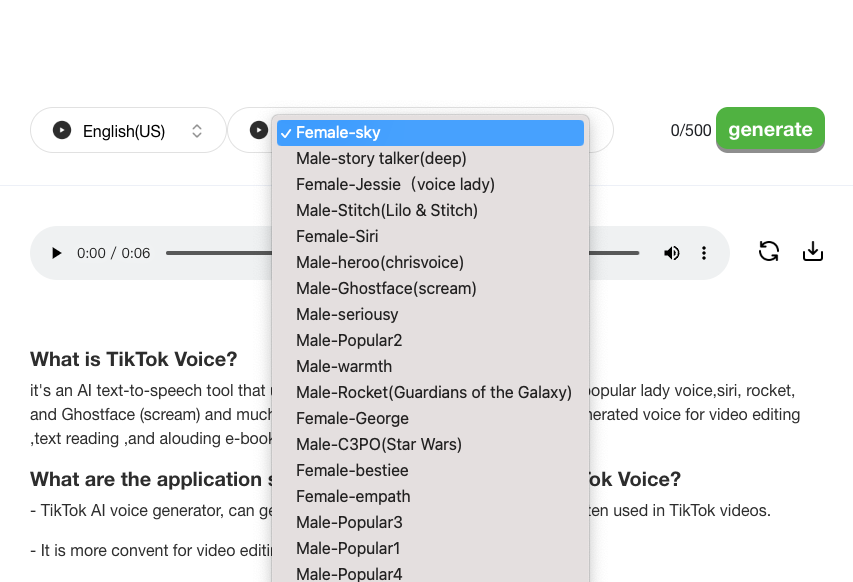Click play icon beside voice selector
The width and height of the screenshot is (853, 582).
258,130
